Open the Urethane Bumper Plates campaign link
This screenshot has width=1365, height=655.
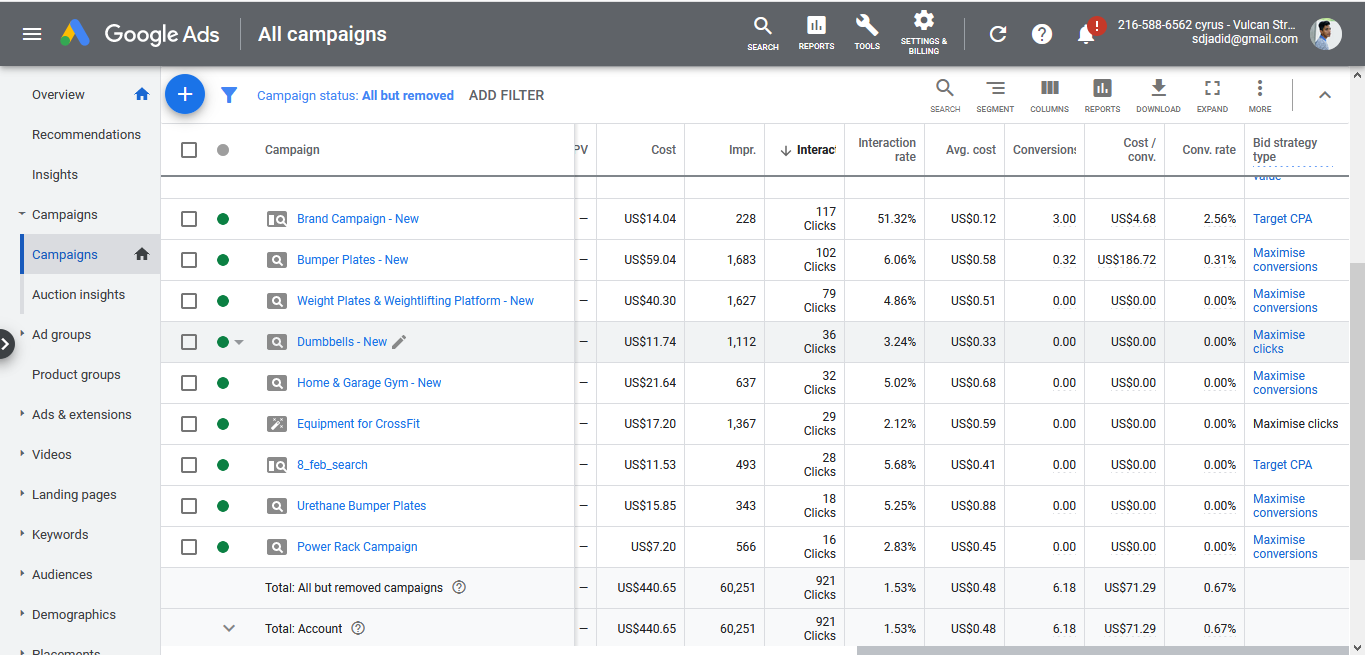pyautogui.click(x=361, y=506)
